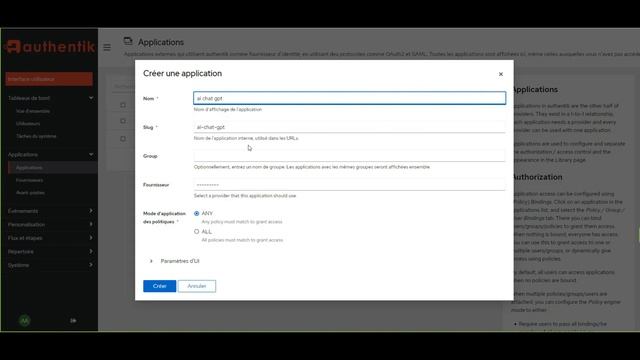The image size is (640, 360).
Task: Click the Nom d'affichage de l'application hint
Action: point(228,109)
